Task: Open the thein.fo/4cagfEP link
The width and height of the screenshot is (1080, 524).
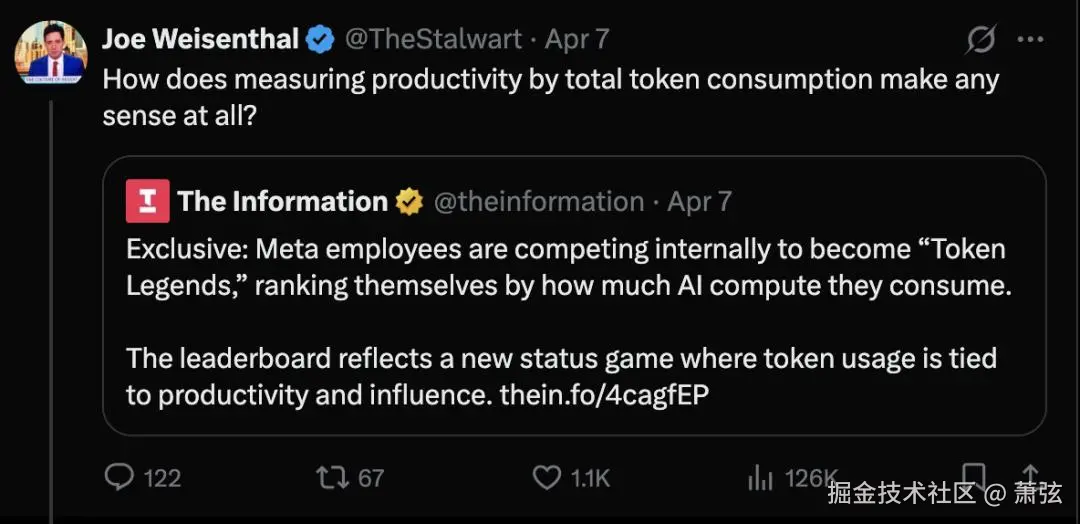Action: coord(604,395)
